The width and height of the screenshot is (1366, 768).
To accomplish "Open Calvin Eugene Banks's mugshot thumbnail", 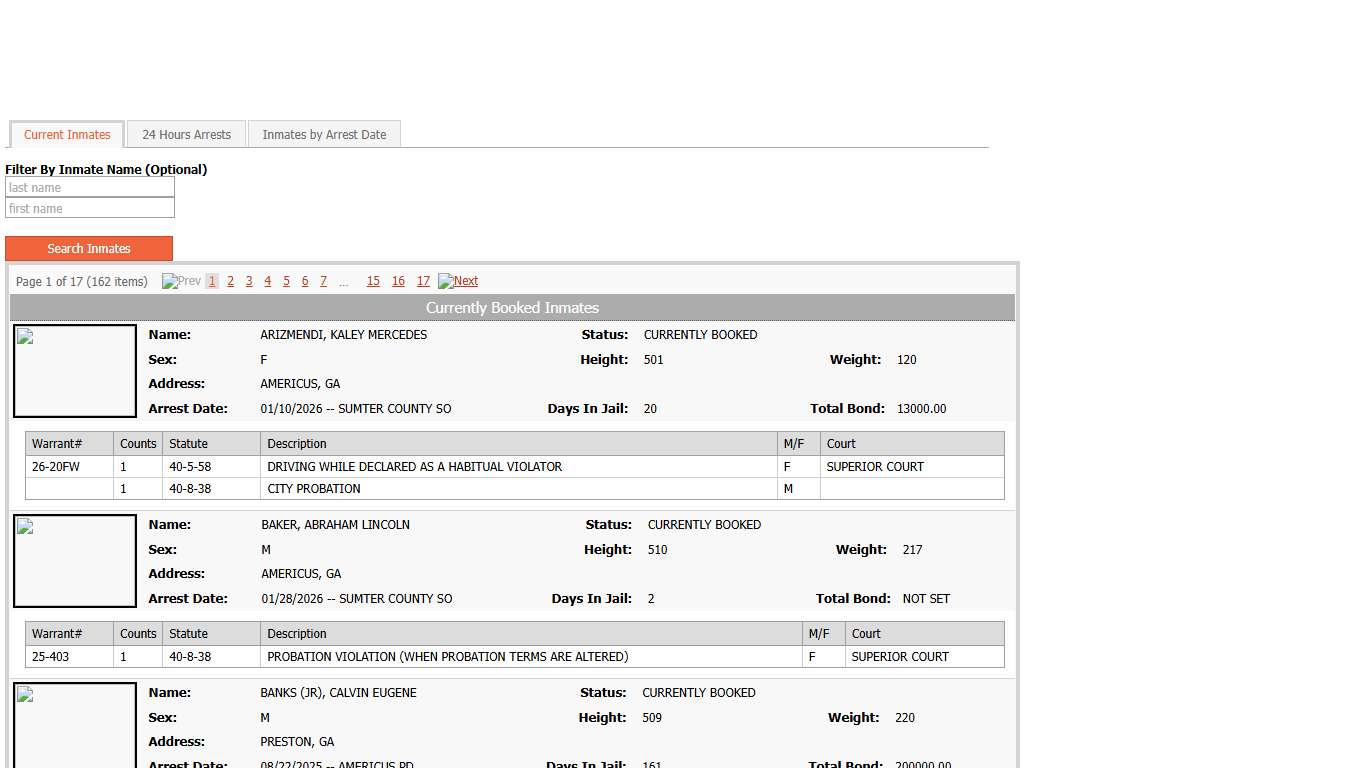I will click(x=75, y=725).
